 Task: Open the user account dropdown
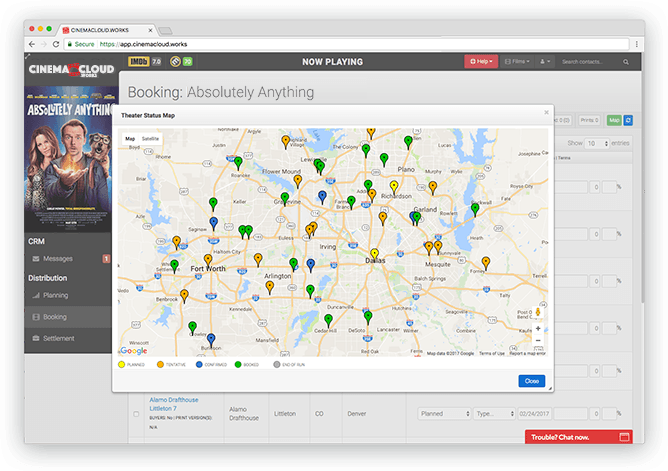pyautogui.click(x=546, y=62)
